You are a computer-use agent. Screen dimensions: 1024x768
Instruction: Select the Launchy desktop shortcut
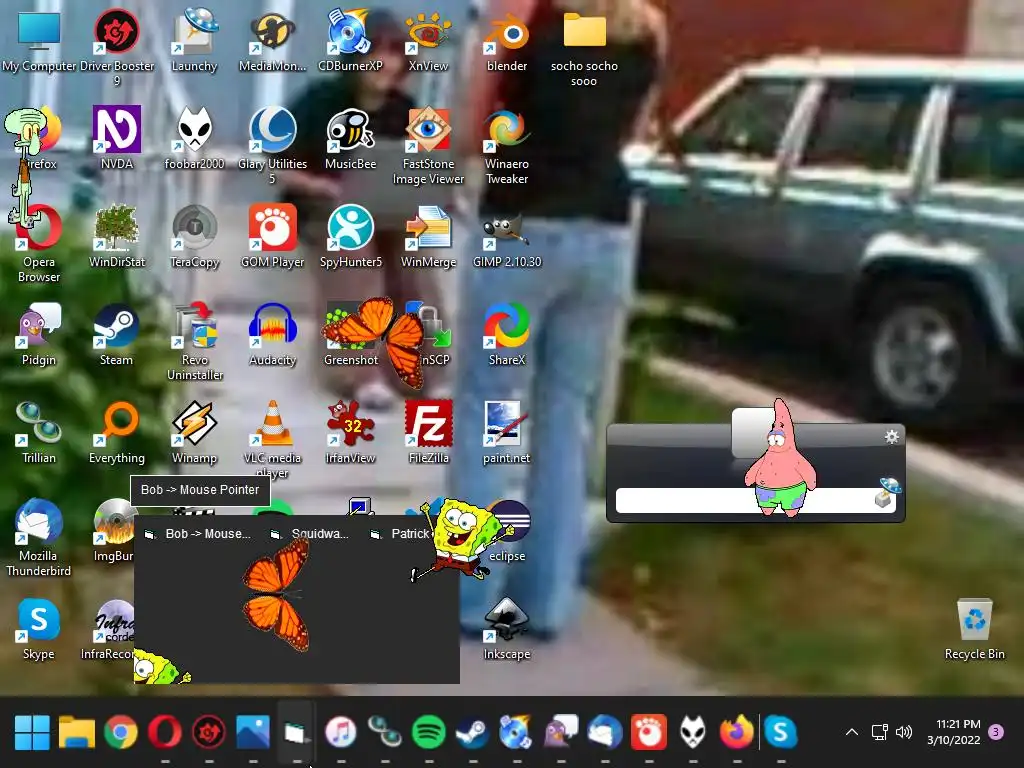194,40
